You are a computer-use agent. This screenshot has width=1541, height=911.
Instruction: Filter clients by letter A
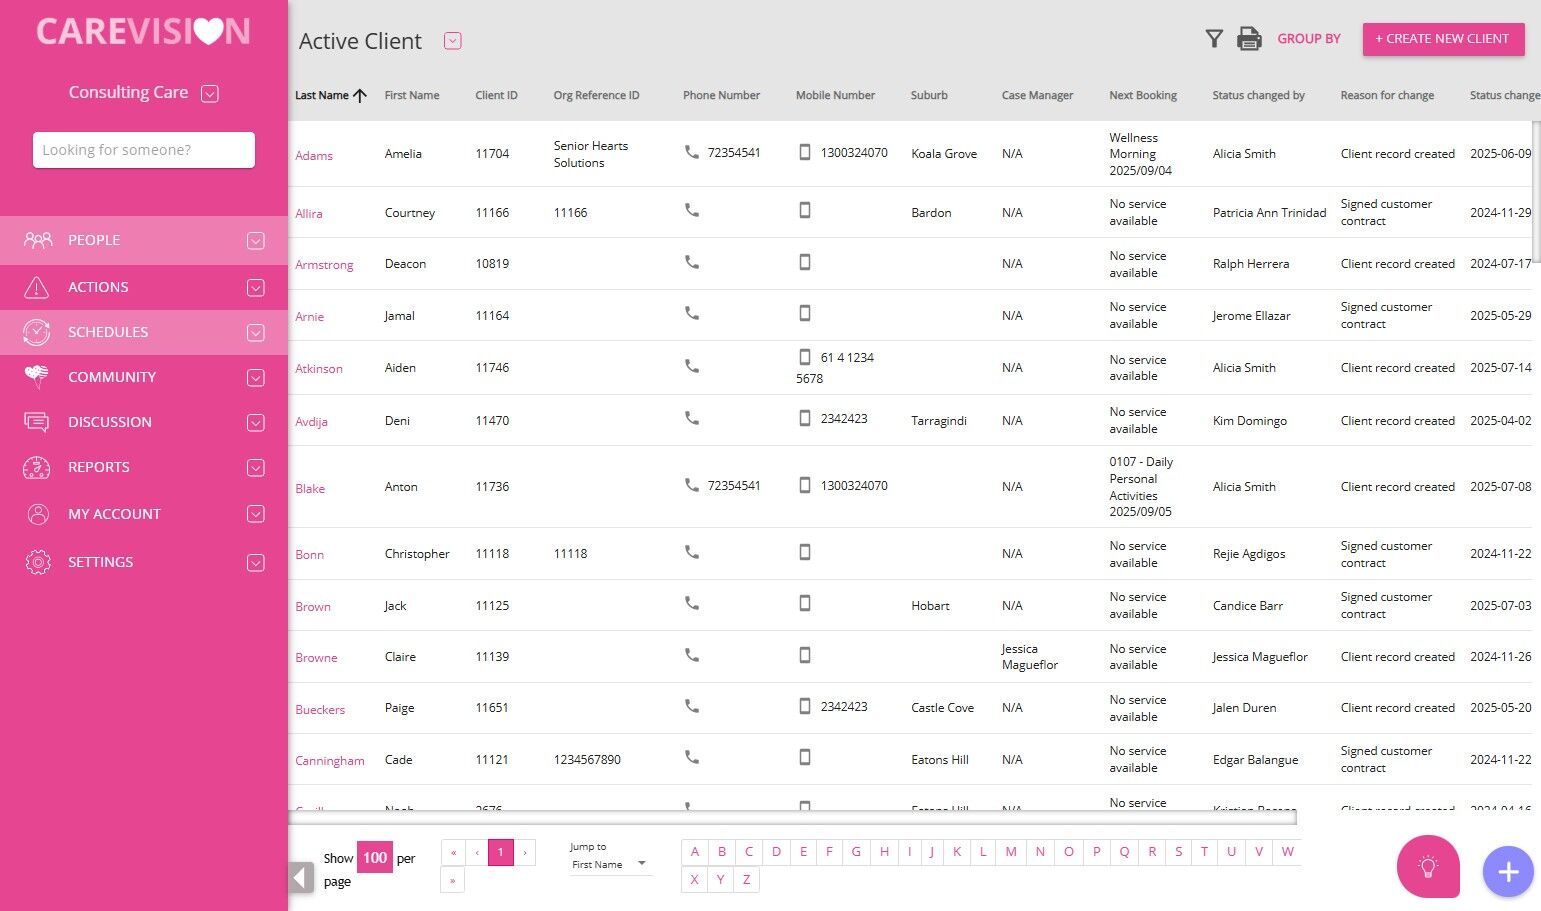coord(695,852)
